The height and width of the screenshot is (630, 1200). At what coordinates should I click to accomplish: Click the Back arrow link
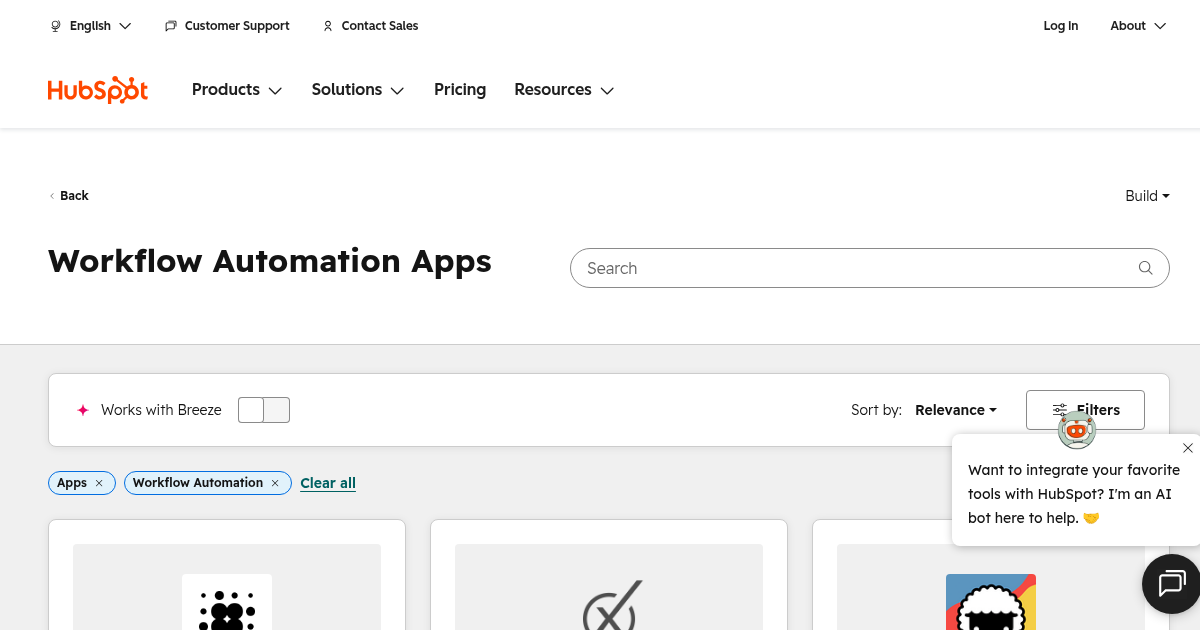click(x=69, y=196)
